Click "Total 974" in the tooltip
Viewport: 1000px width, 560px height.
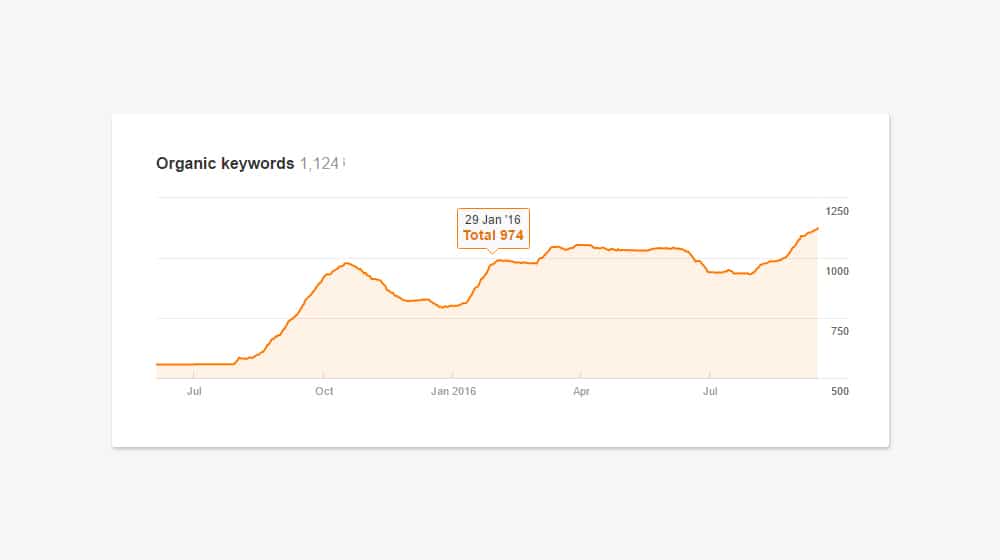pos(492,236)
